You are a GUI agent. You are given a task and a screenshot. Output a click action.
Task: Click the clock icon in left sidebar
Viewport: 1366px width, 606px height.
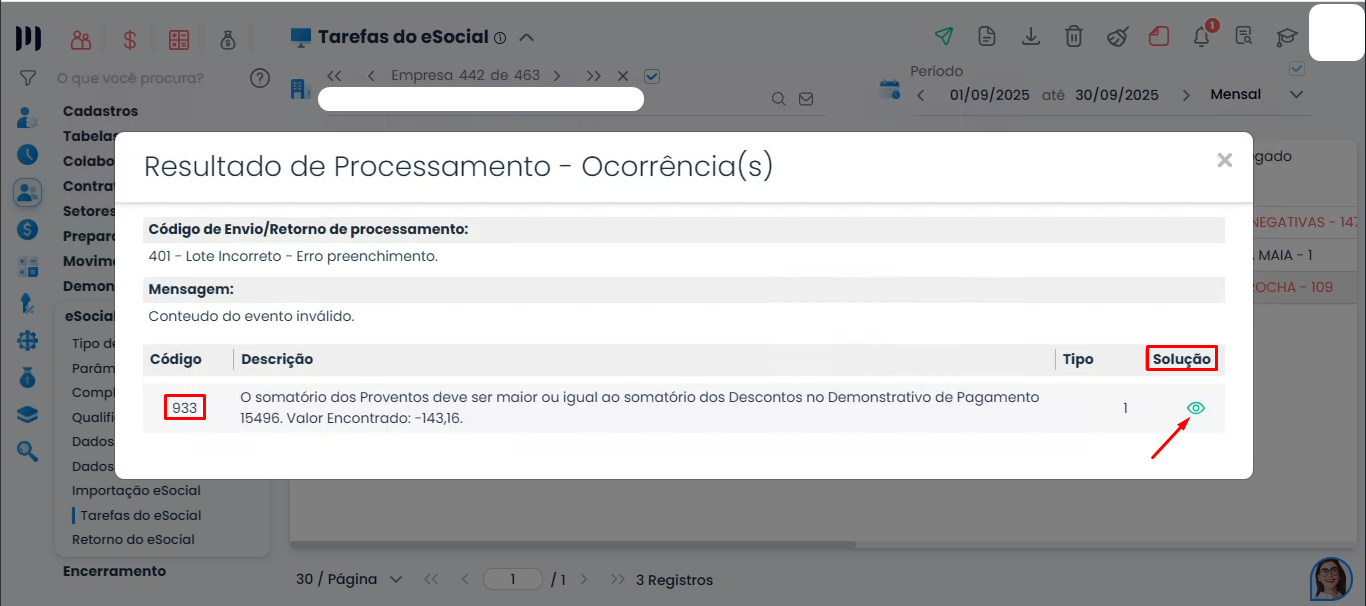[27, 155]
